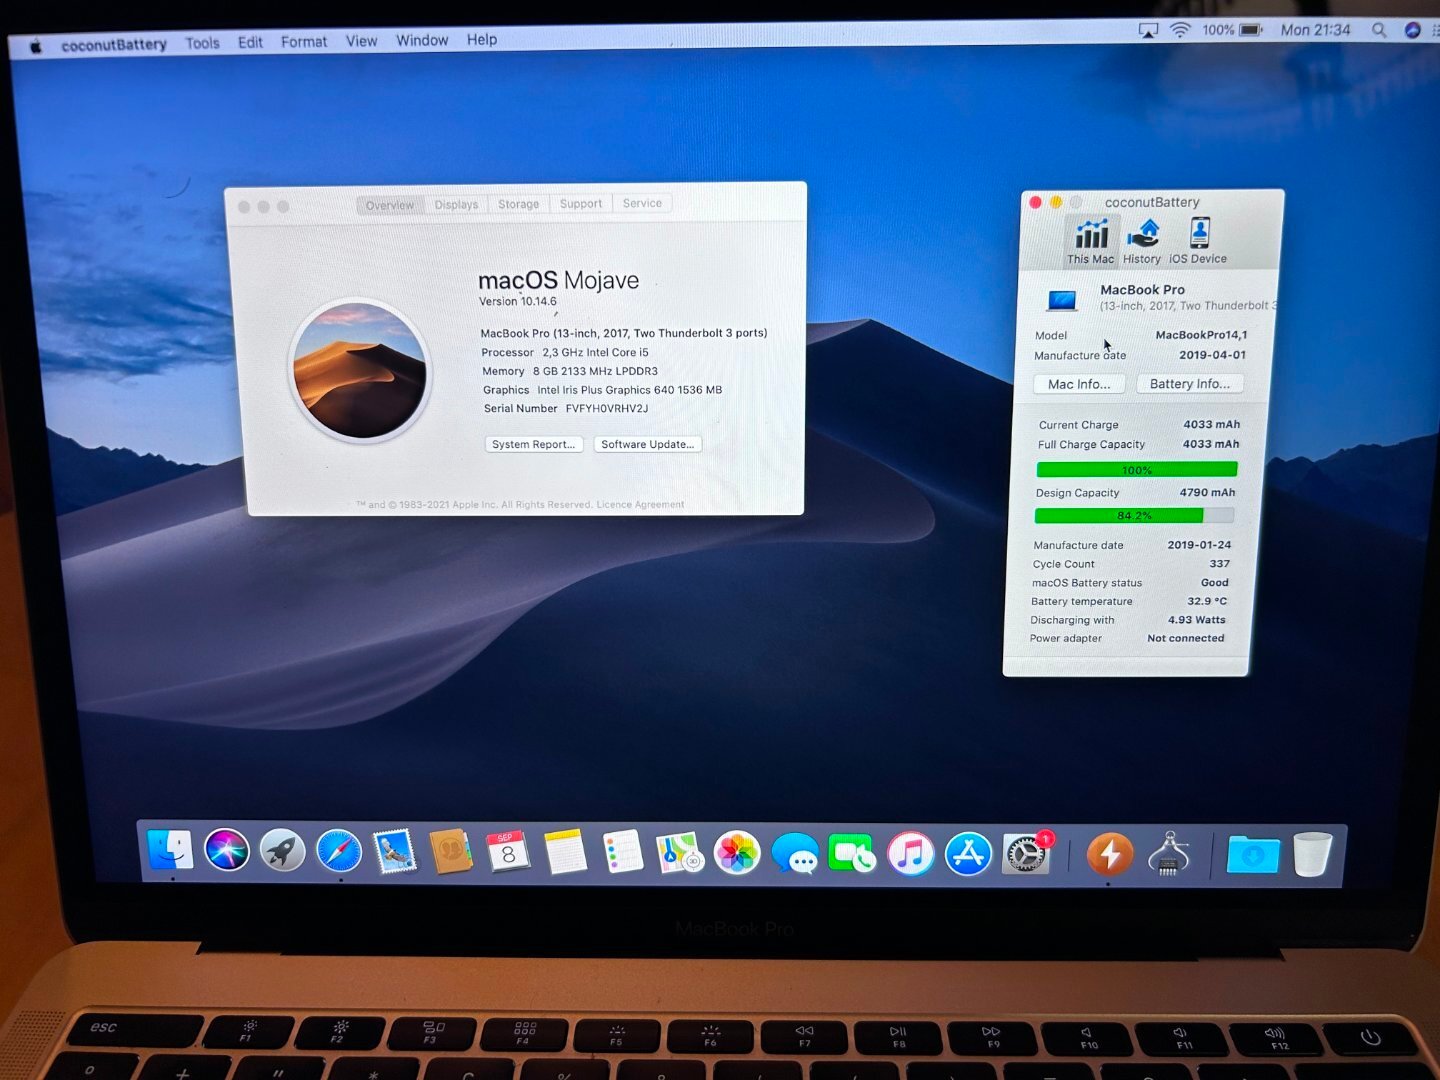Click the Mac Info... button
Screen dimensions: 1440x1080
tap(1079, 384)
